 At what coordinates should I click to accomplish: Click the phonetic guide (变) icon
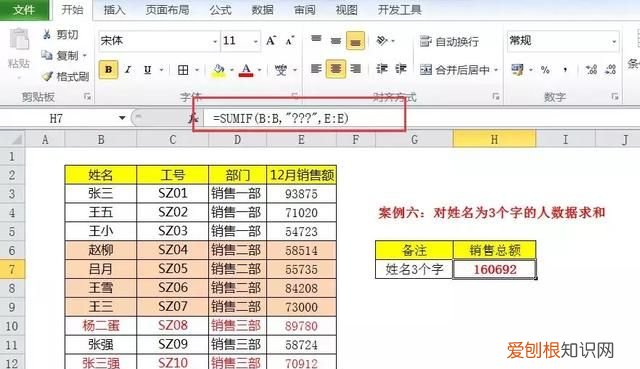click(280, 70)
